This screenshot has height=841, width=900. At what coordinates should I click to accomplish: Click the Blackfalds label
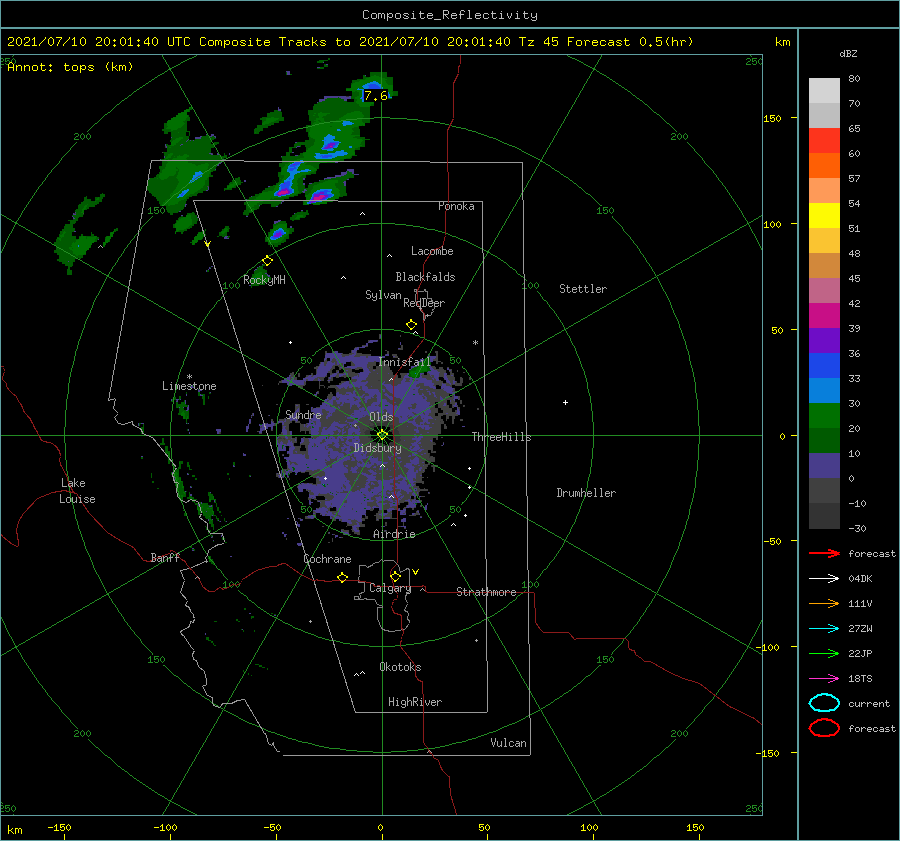pos(425,277)
